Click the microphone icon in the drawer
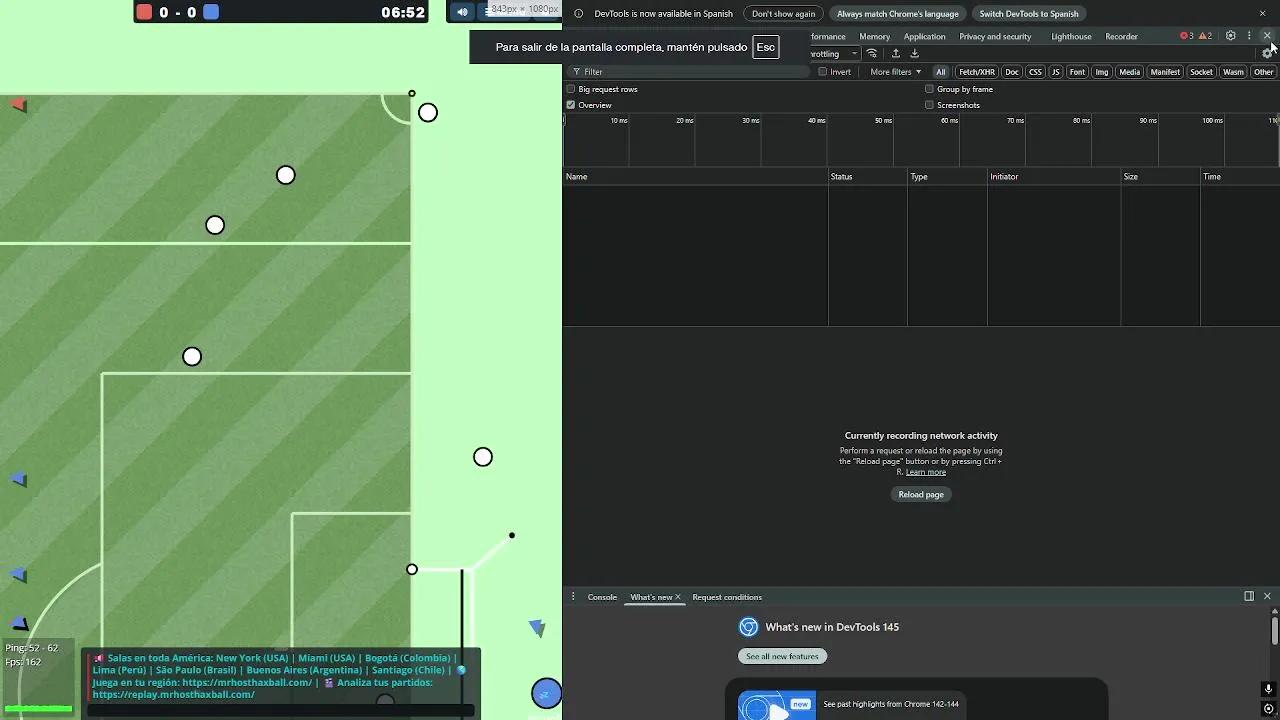 1268,689
